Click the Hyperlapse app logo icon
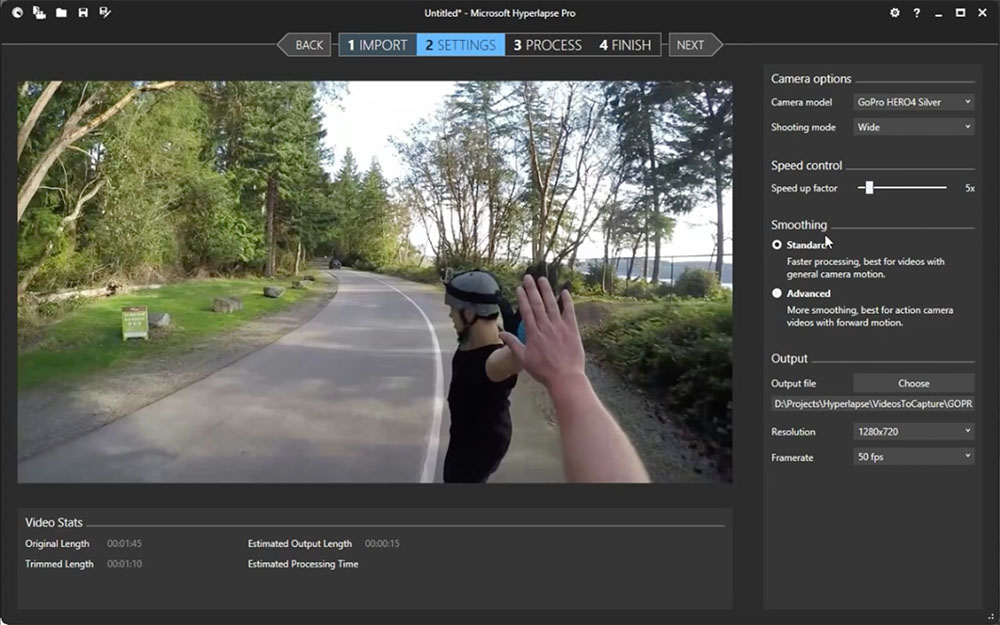The image size is (1000, 625). click(x=17, y=13)
